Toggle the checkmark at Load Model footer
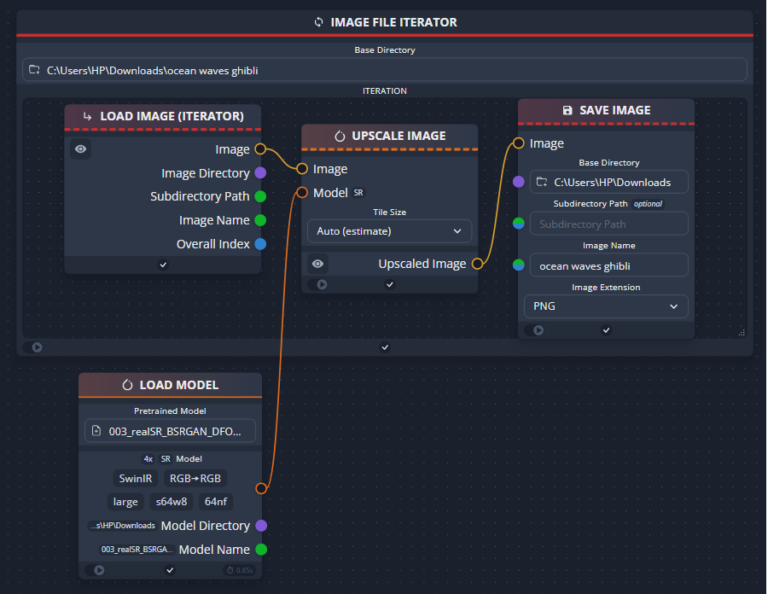768x594 pixels. point(170,570)
